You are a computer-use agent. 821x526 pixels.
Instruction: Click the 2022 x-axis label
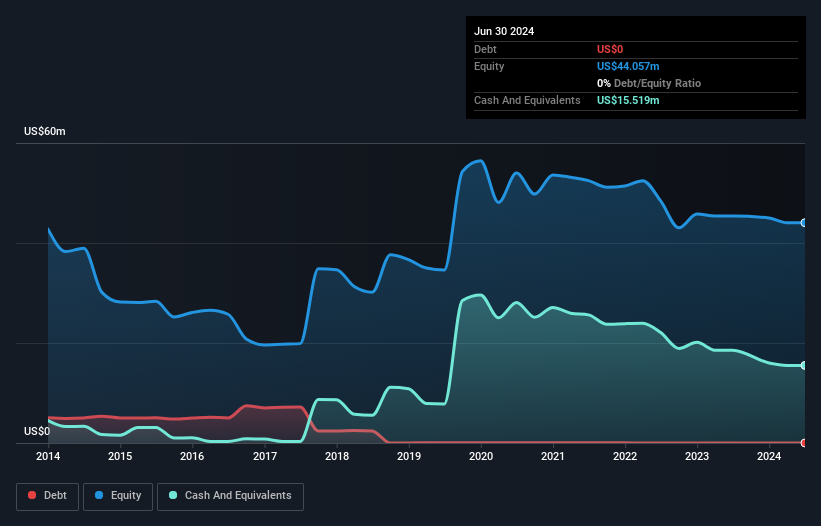(x=625, y=456)
